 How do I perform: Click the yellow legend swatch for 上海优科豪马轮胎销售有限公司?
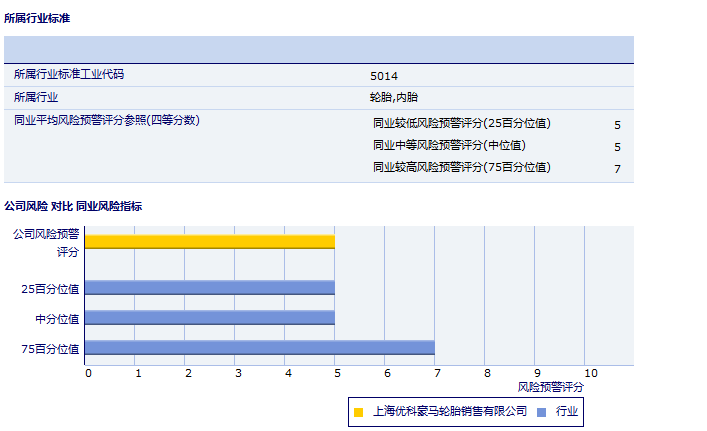coord(358,411)
